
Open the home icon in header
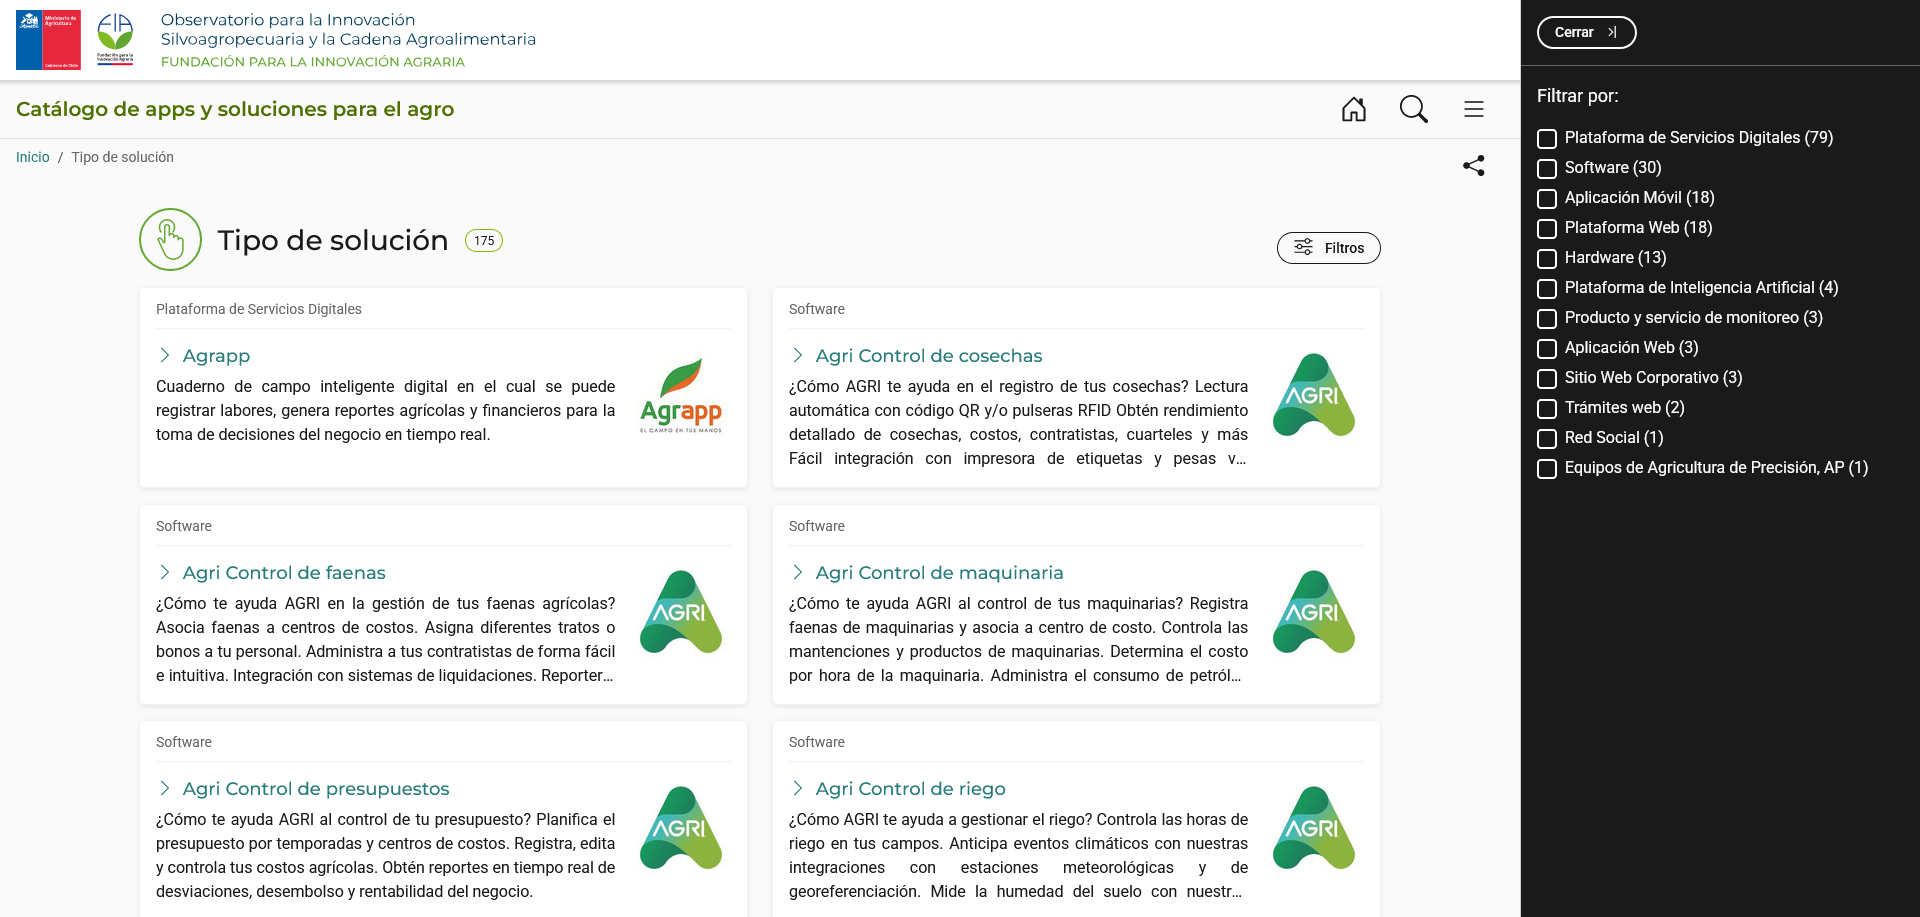(x=1354, y=109)
